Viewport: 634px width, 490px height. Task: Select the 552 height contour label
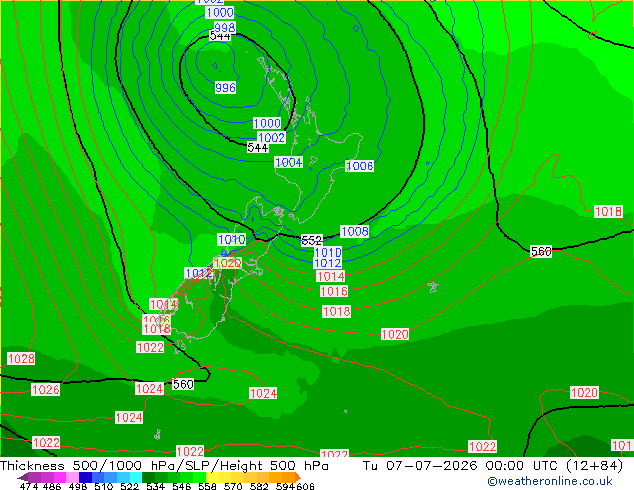click(x=312, y=241)
